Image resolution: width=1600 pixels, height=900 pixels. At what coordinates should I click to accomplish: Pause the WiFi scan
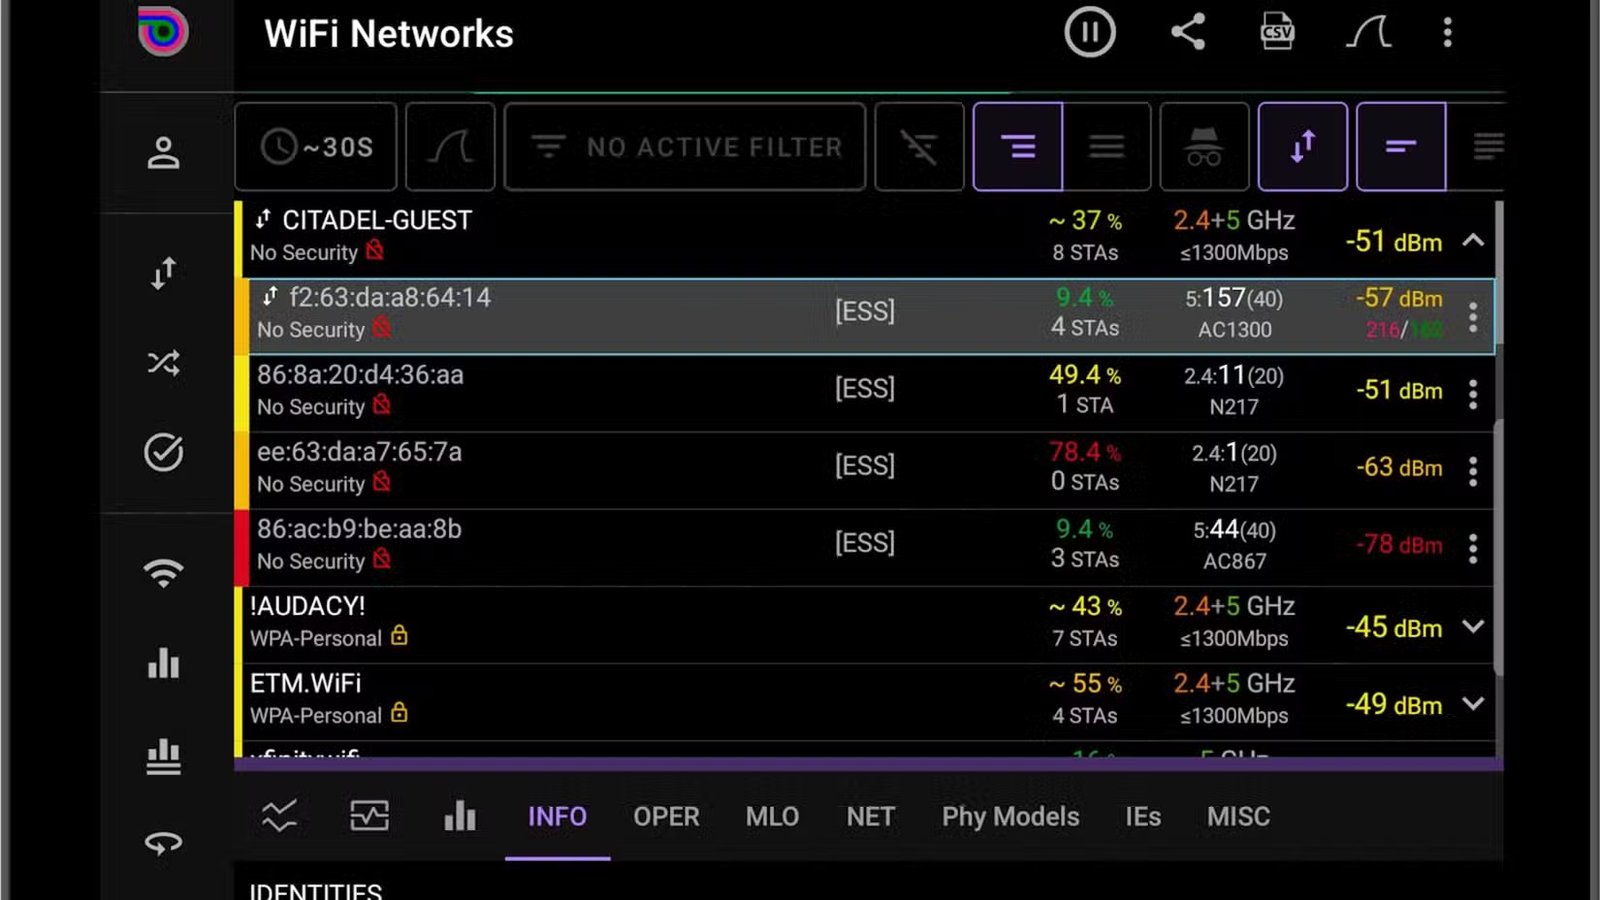1089,33
